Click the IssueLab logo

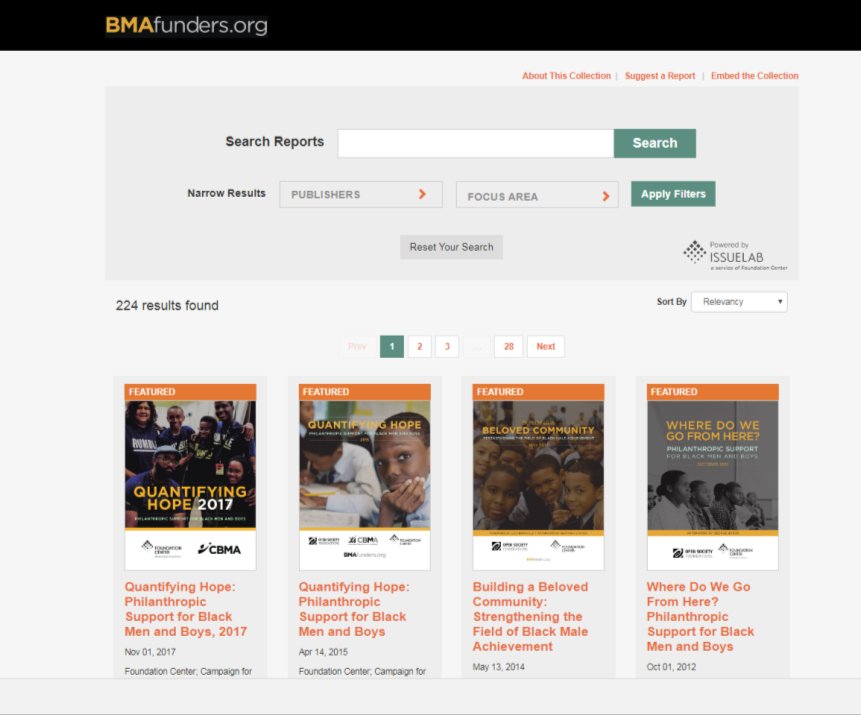tap(735, 255)
